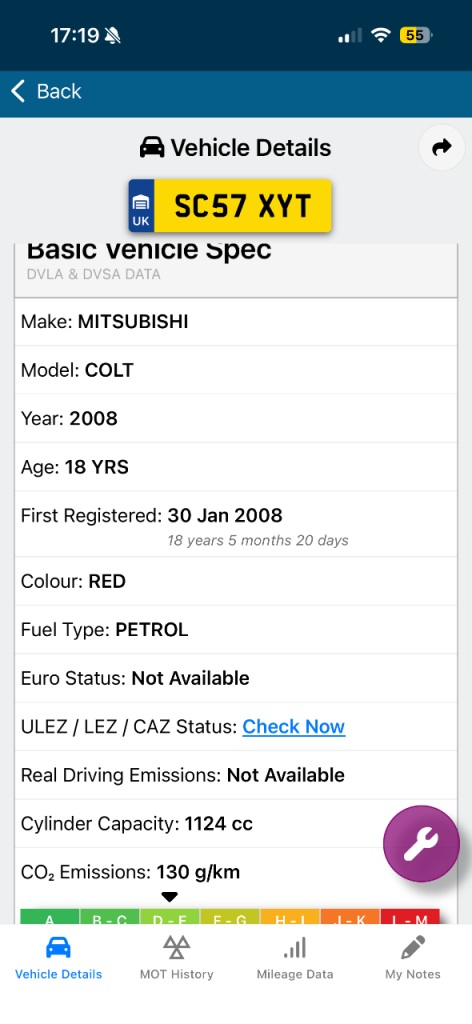Open the Check Now ULEZ status link

(x=294, y=727)
